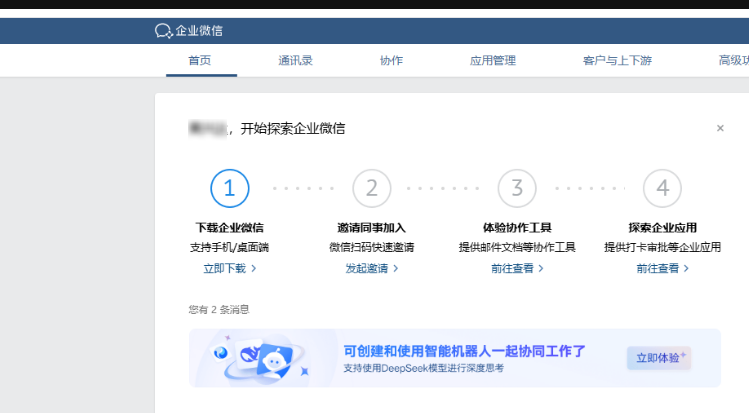Click the 支持手机/桌面端 description

(230, 247)
